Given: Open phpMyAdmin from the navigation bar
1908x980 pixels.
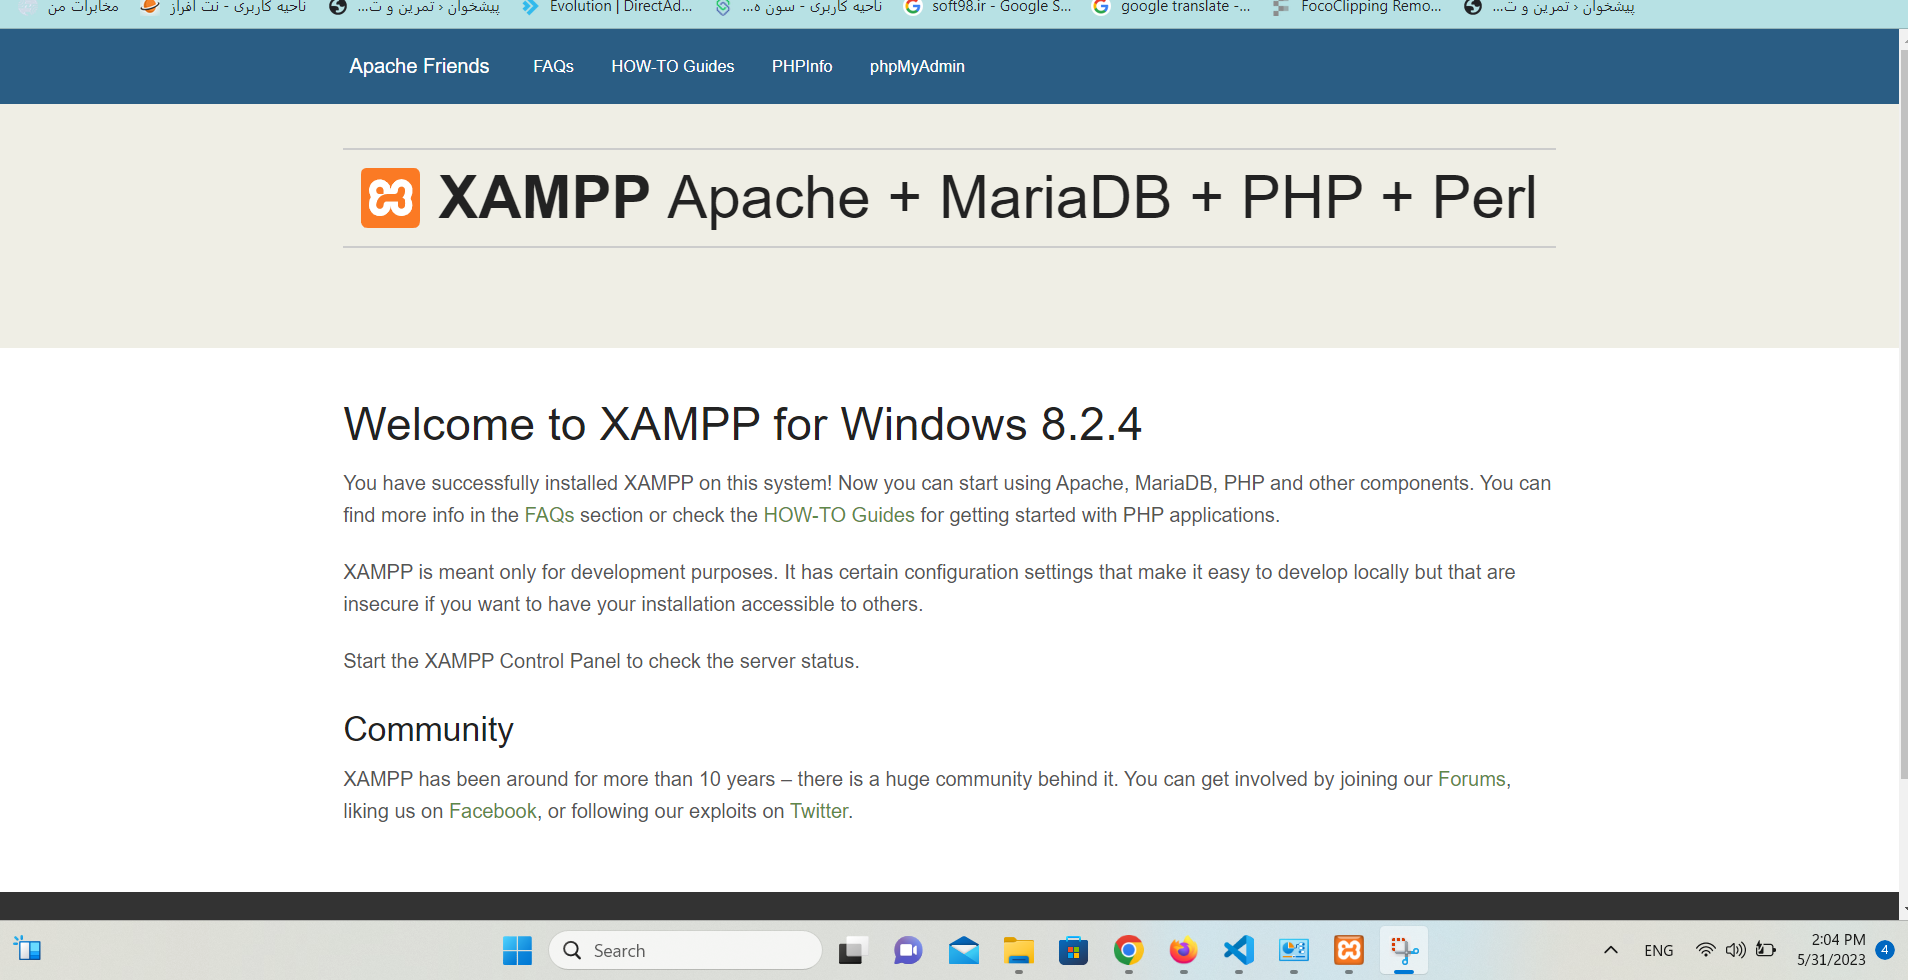Looking at the screenshot, I should click(917, 66).
